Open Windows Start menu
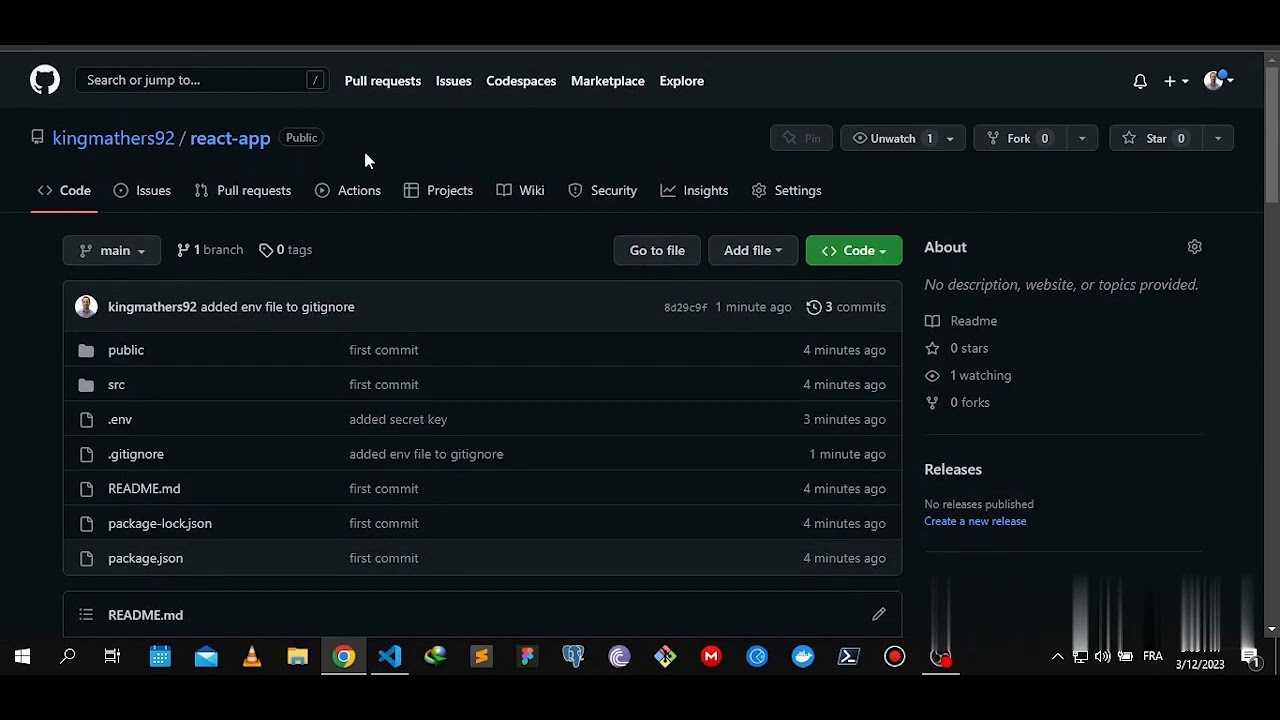Screen dimensions: 1280x720 point(22,657)
